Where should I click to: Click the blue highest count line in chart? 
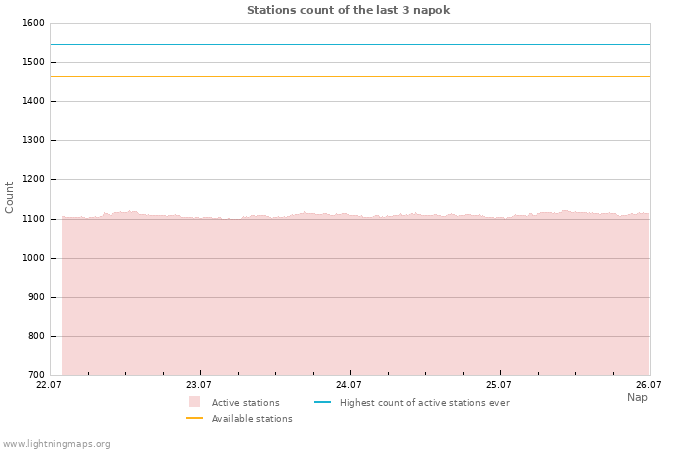pyautogui.click(x=350, y=45)
